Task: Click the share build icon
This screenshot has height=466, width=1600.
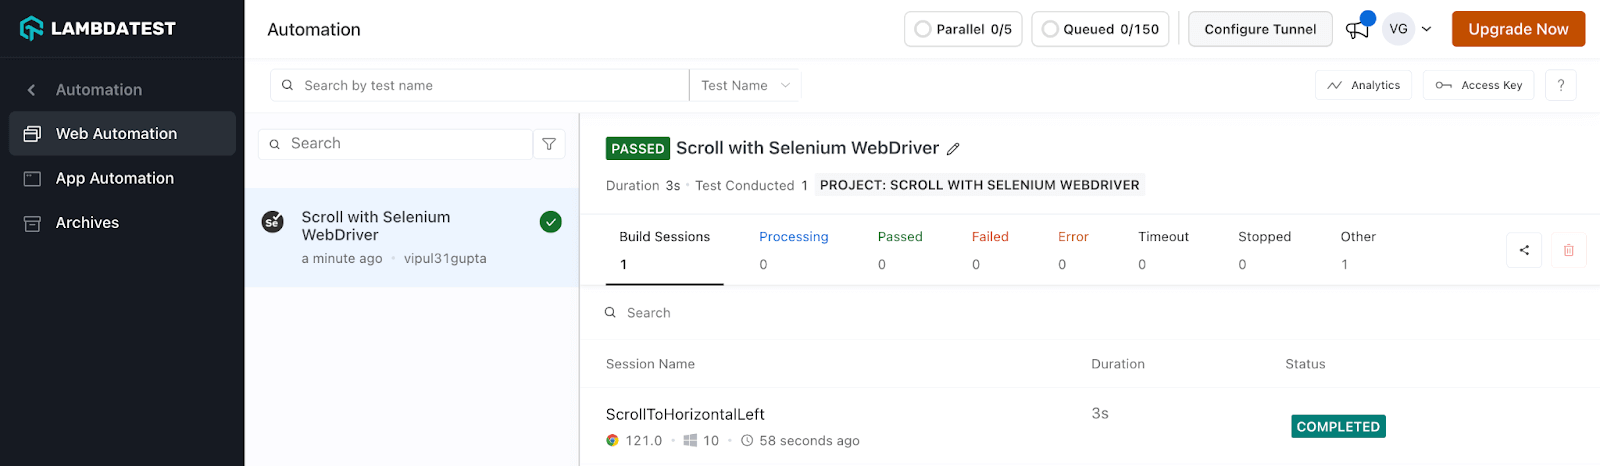Action: coord(1524,250)
